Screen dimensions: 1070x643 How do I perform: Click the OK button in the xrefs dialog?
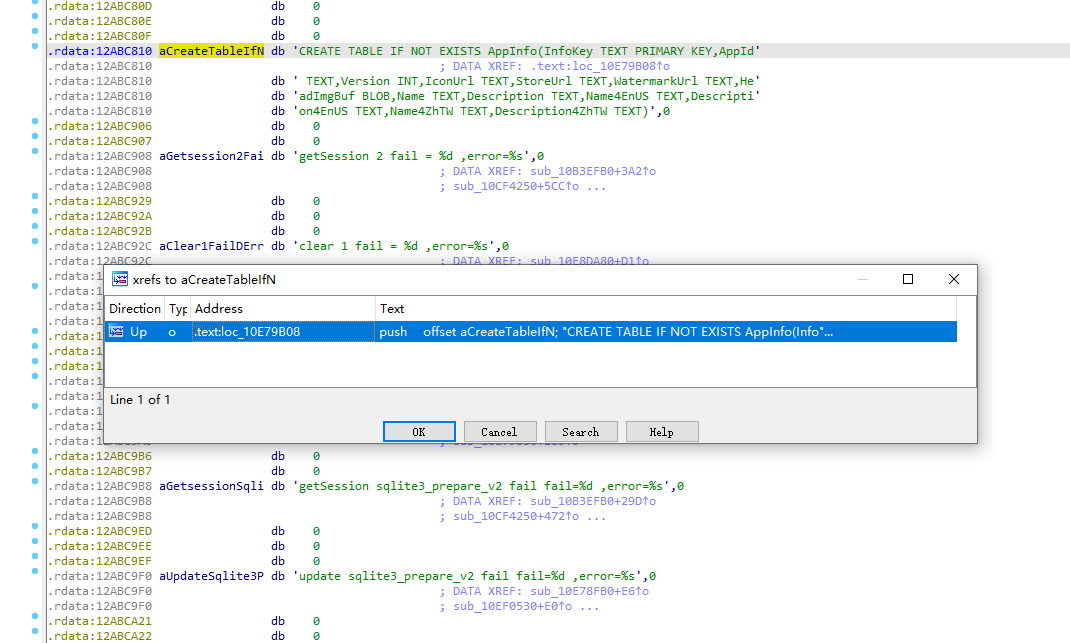click(419, 431)
